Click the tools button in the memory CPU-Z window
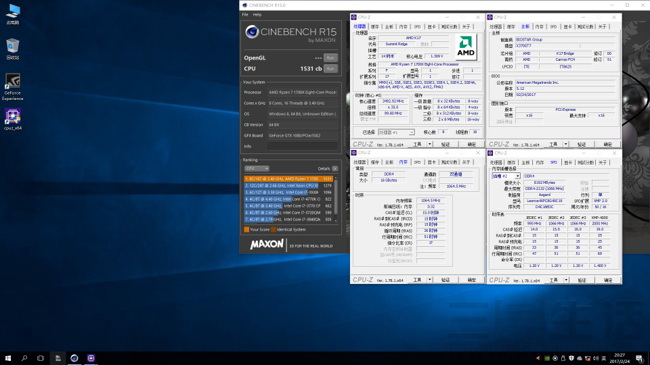 [x=417, y=280]
